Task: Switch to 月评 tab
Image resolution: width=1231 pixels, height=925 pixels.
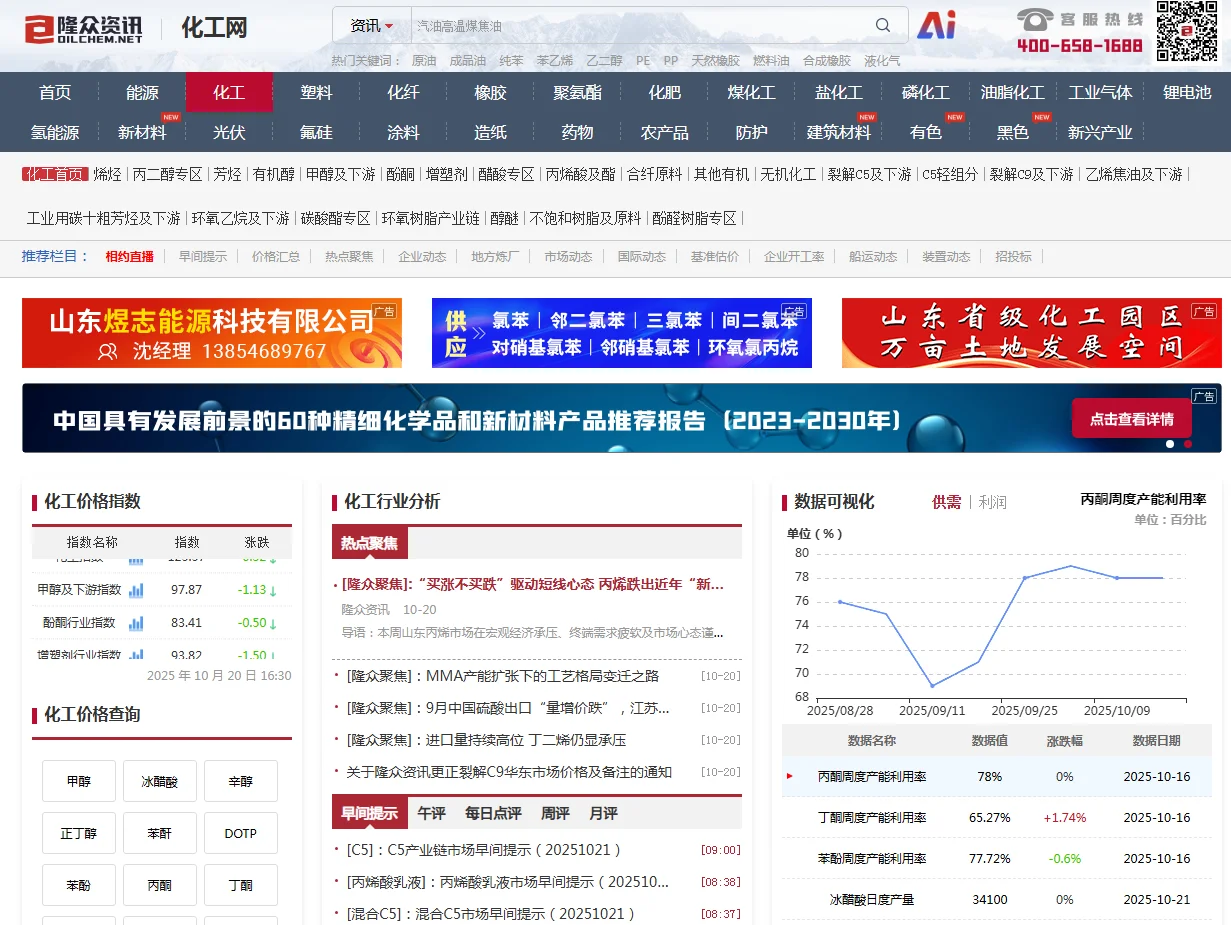Action: click(x=603, y=813)
